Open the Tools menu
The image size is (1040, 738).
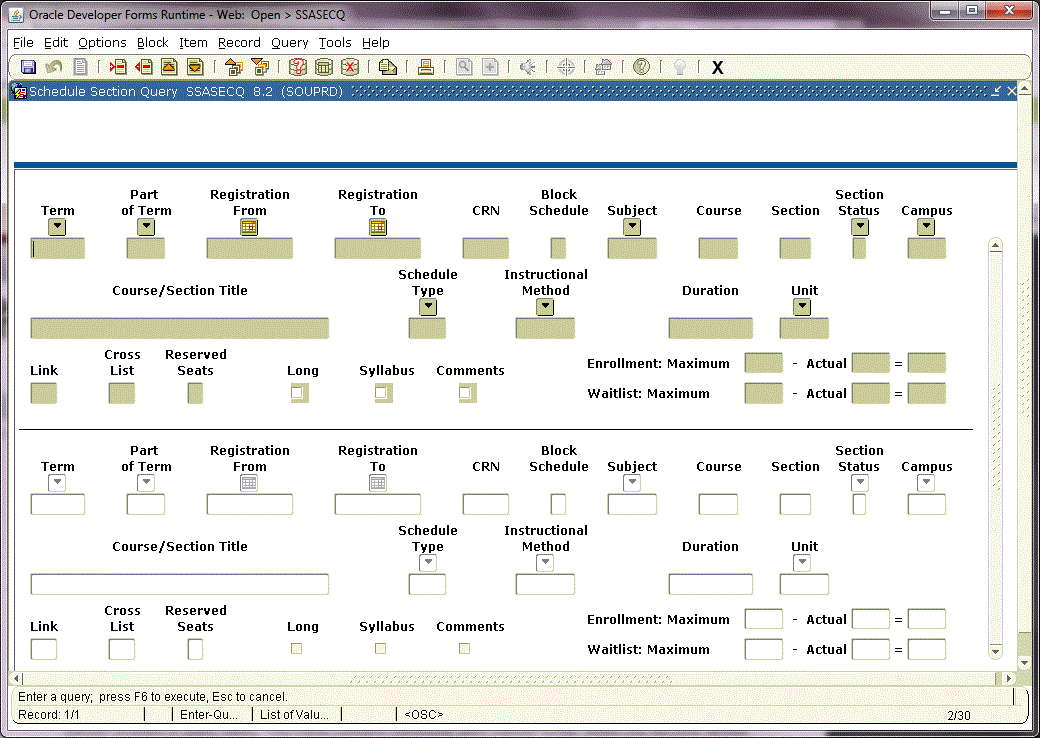tap(335, 42)
